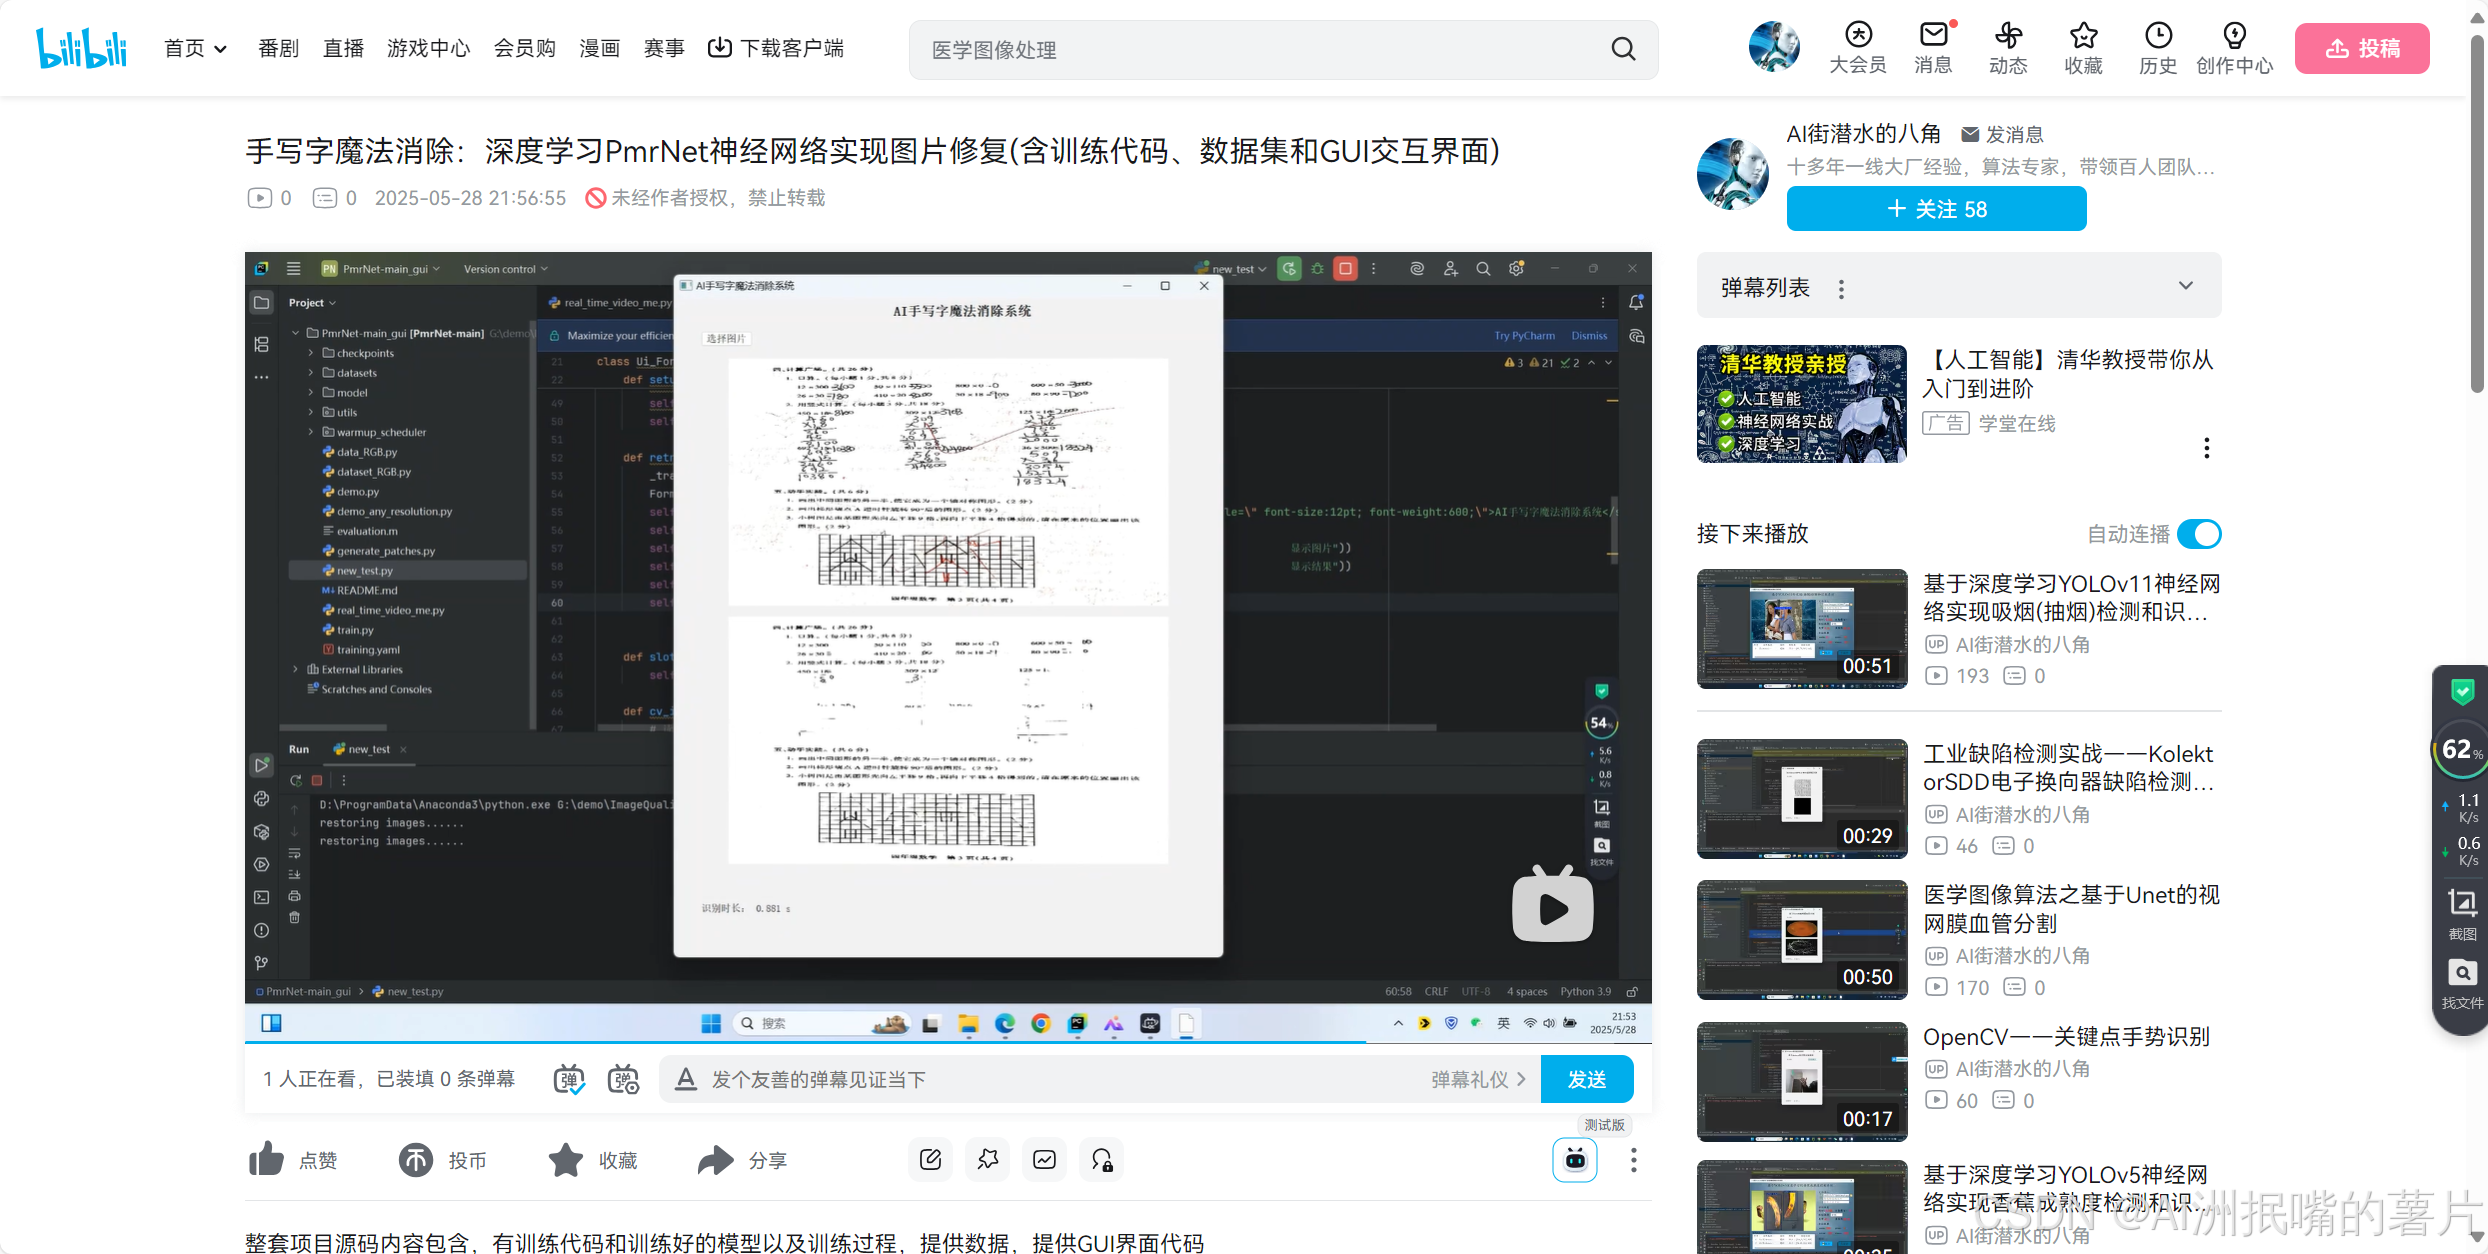
Task: Toggle the auto-play (自动连播) switch
Action: coord(2199,534)
